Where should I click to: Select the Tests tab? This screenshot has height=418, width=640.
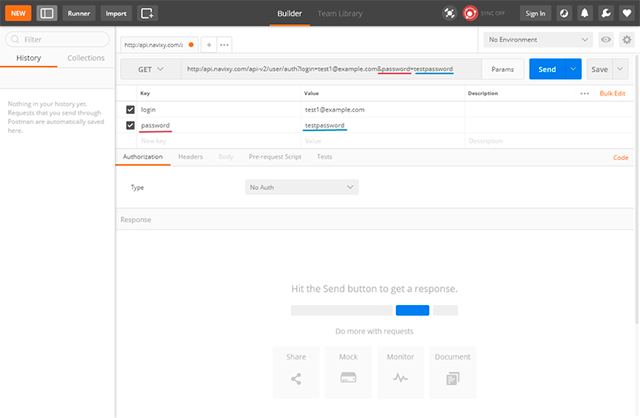coord(324,157)
